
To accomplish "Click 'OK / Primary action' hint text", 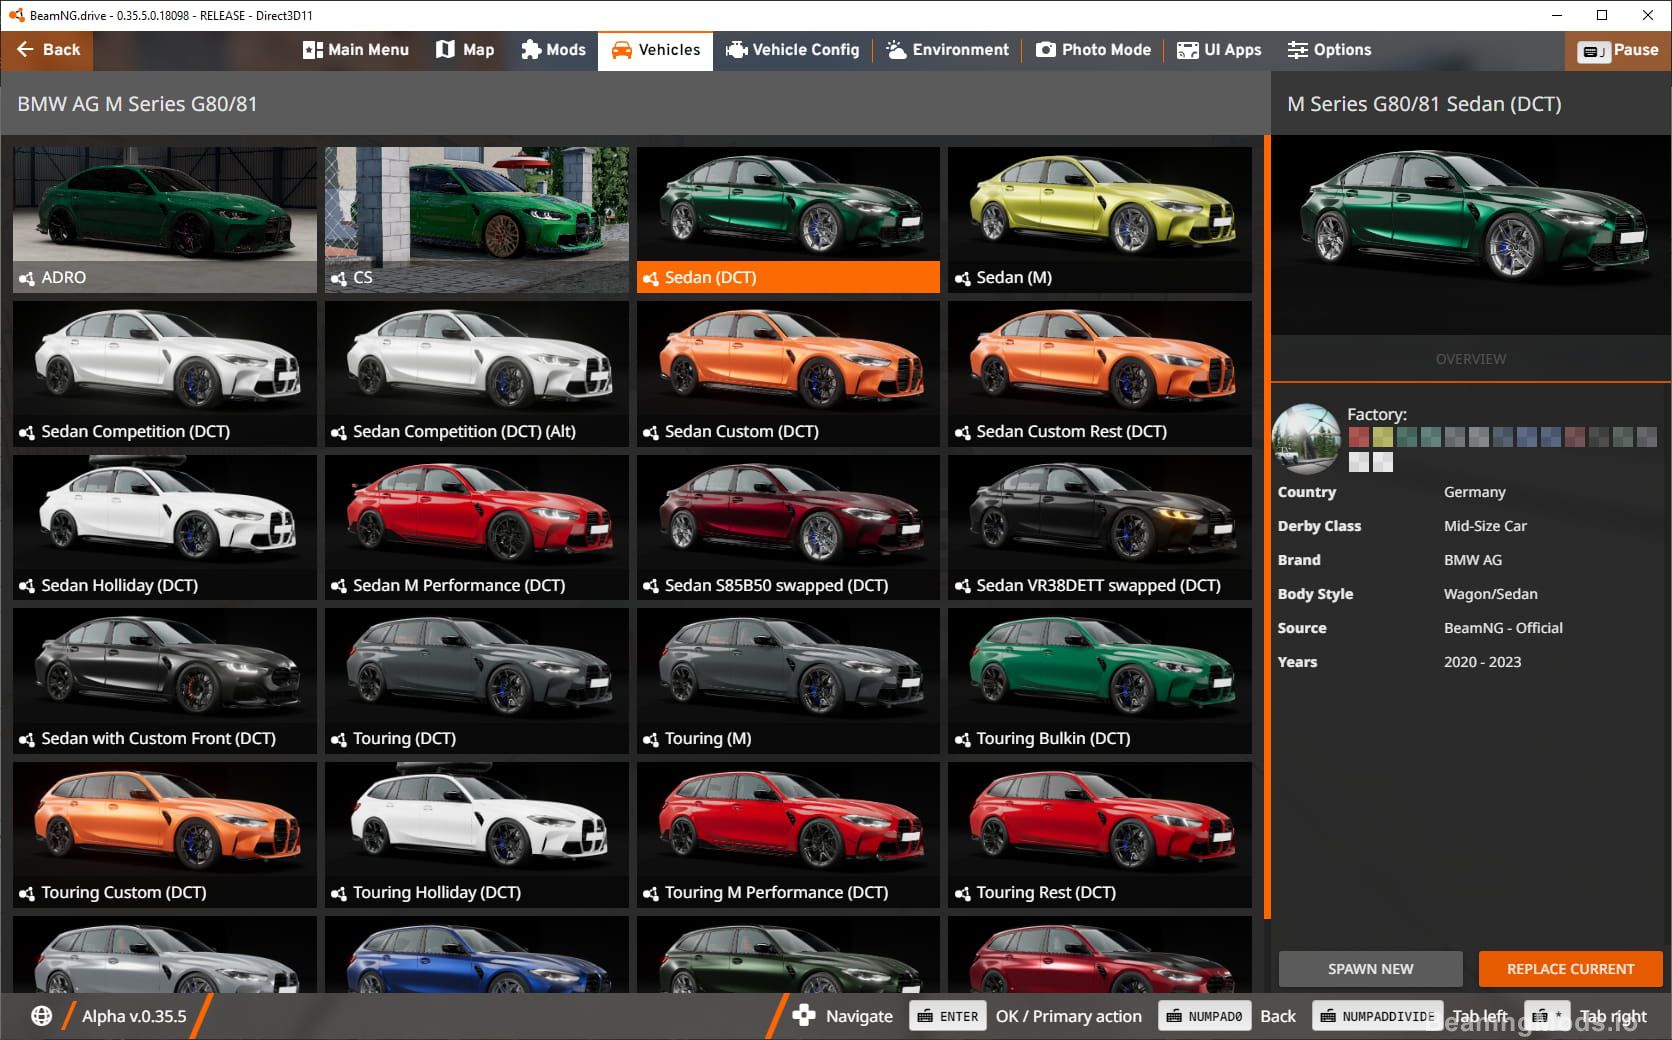I will [1068, 1016].
